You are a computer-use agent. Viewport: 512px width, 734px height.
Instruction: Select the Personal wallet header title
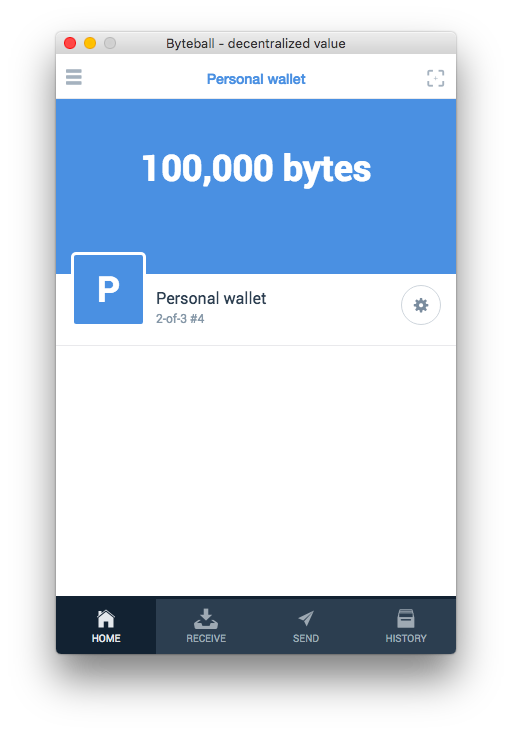[x=256, y=79]
